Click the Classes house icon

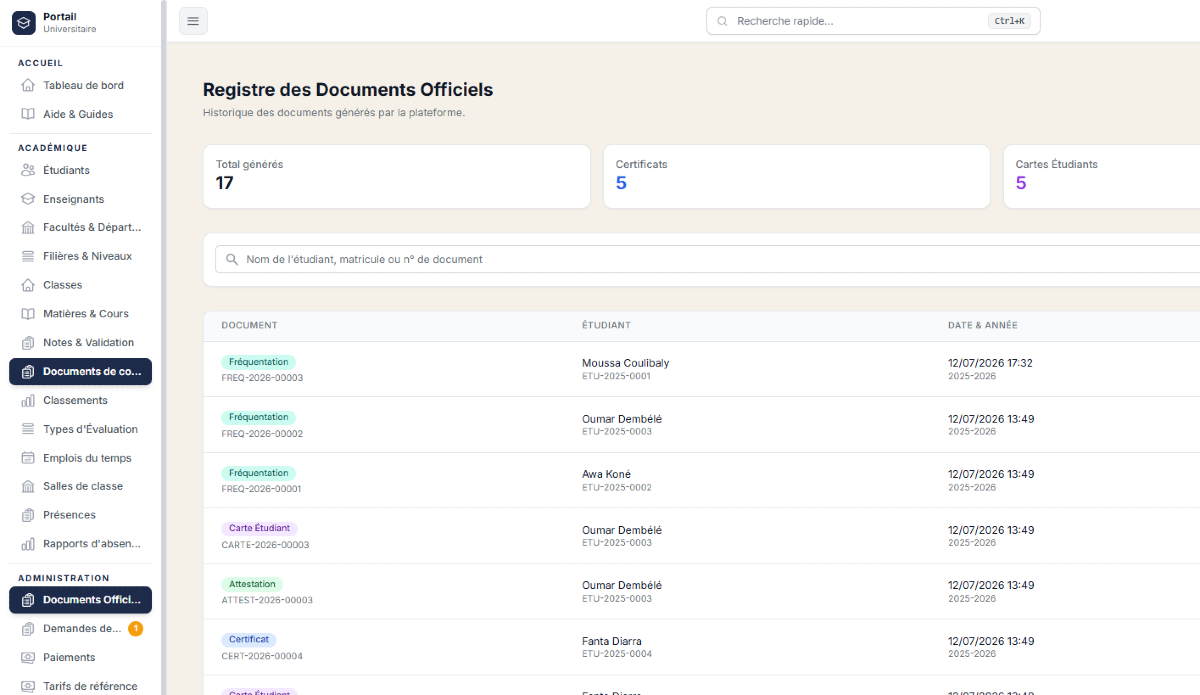(x=28, y=285)
